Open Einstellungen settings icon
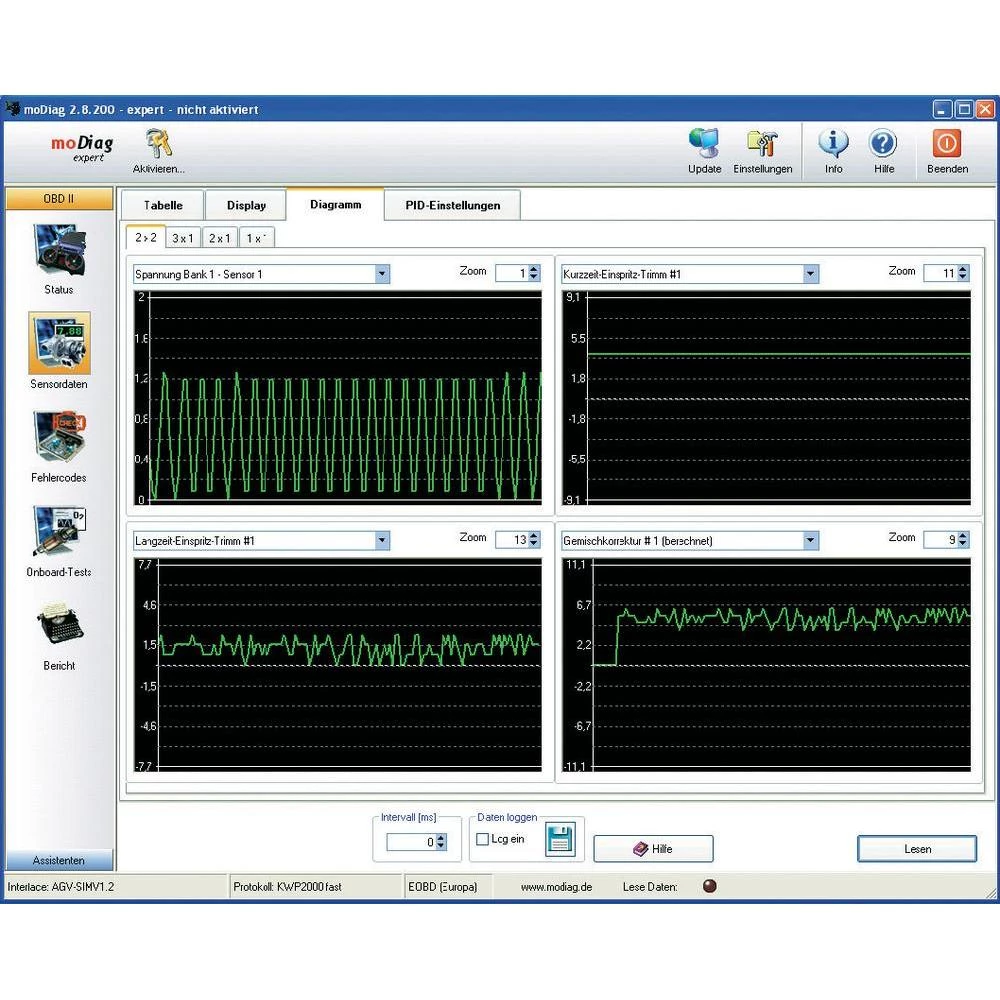 click(x=762, y=144)
